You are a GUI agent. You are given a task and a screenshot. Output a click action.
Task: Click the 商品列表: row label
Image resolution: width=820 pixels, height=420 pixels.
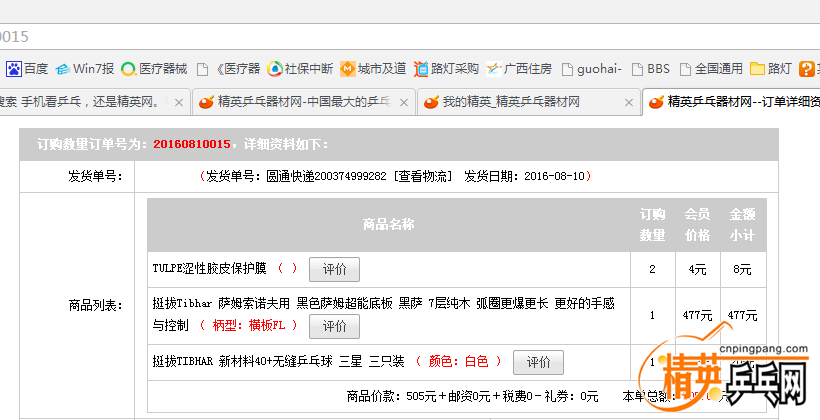coord(95,305)
